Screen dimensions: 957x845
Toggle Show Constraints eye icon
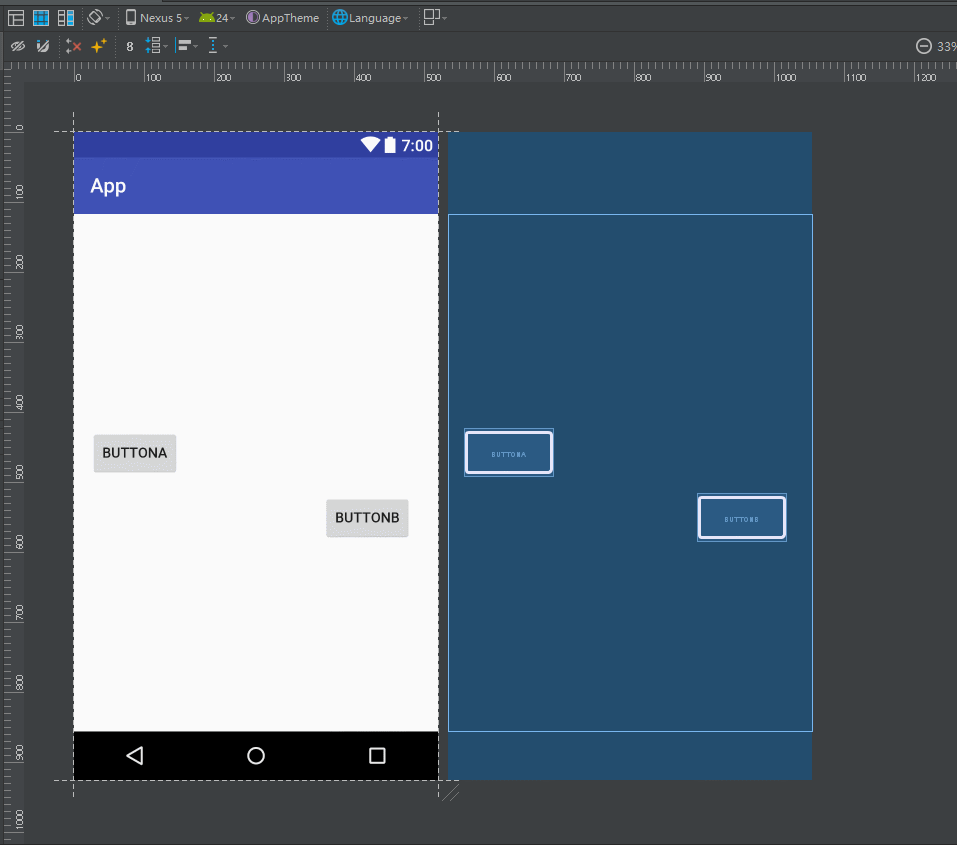pyautogui.click(x=18, y=46)
